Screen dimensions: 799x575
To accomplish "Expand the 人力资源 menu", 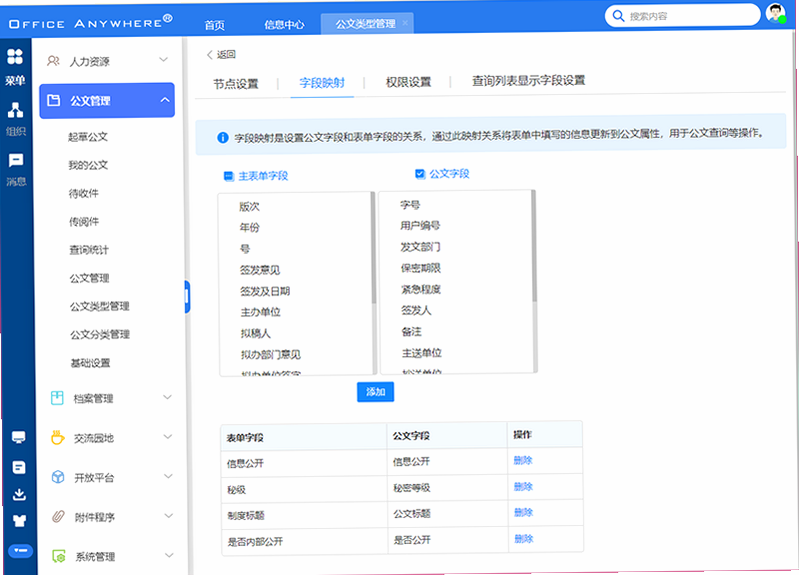I will 163,60.
